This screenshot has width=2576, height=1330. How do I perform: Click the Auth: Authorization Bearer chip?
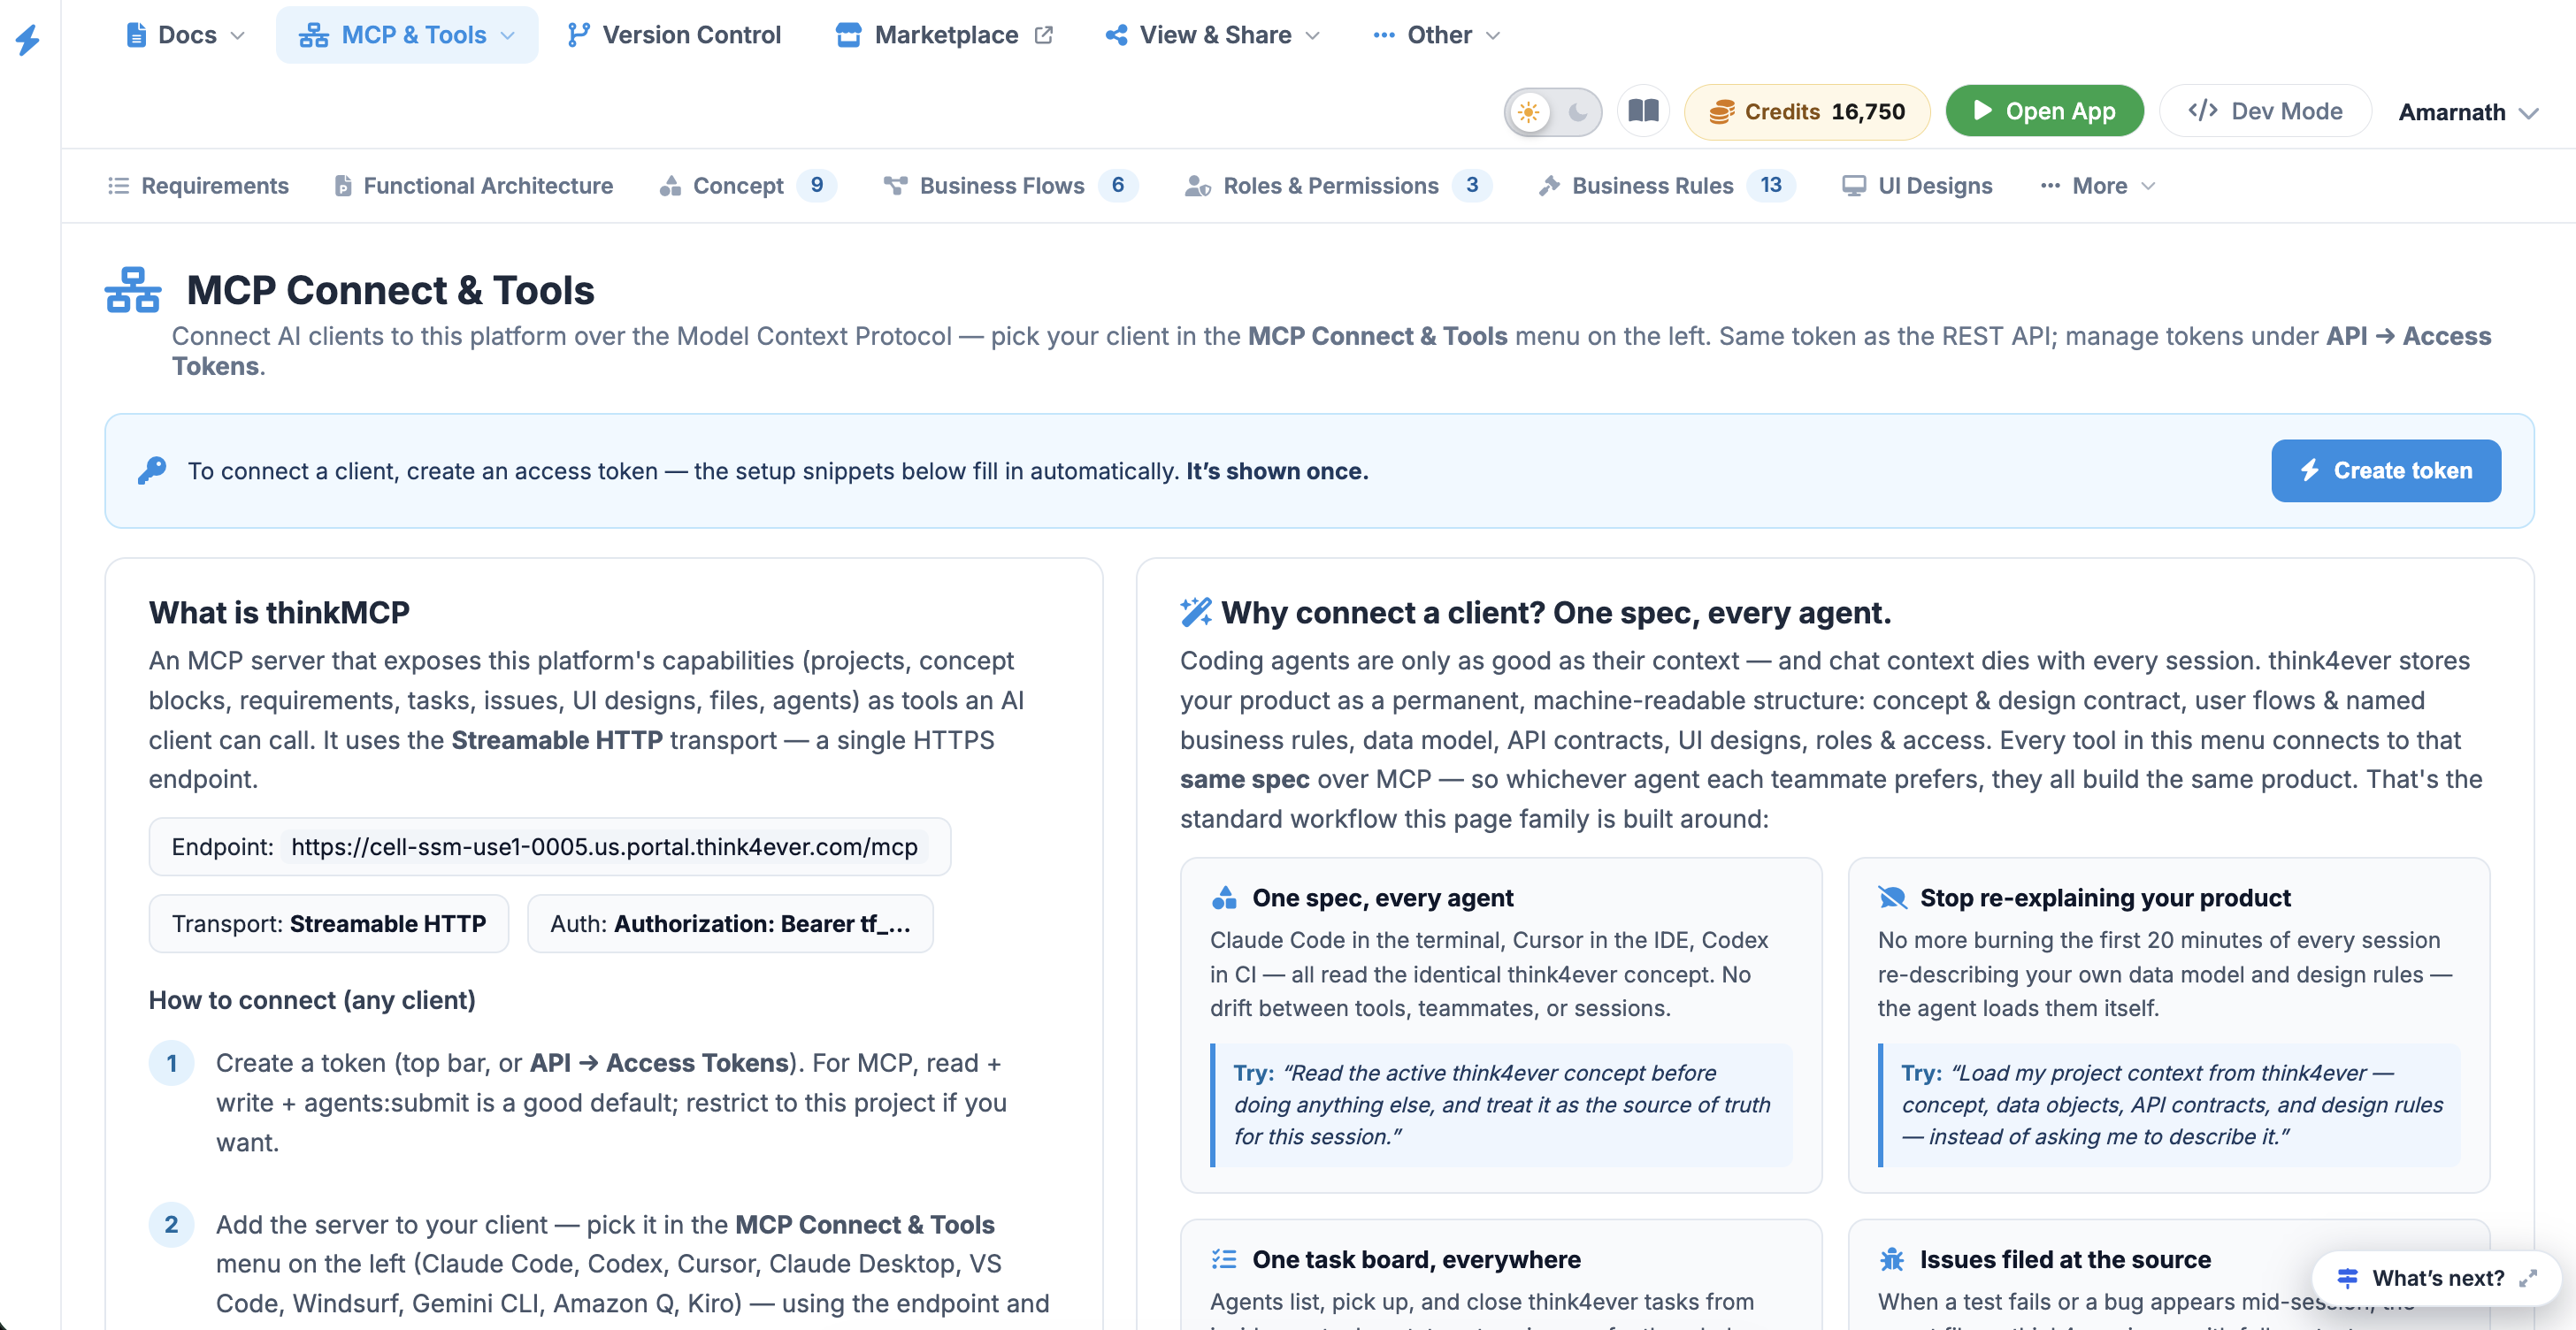tap(730, 924)
